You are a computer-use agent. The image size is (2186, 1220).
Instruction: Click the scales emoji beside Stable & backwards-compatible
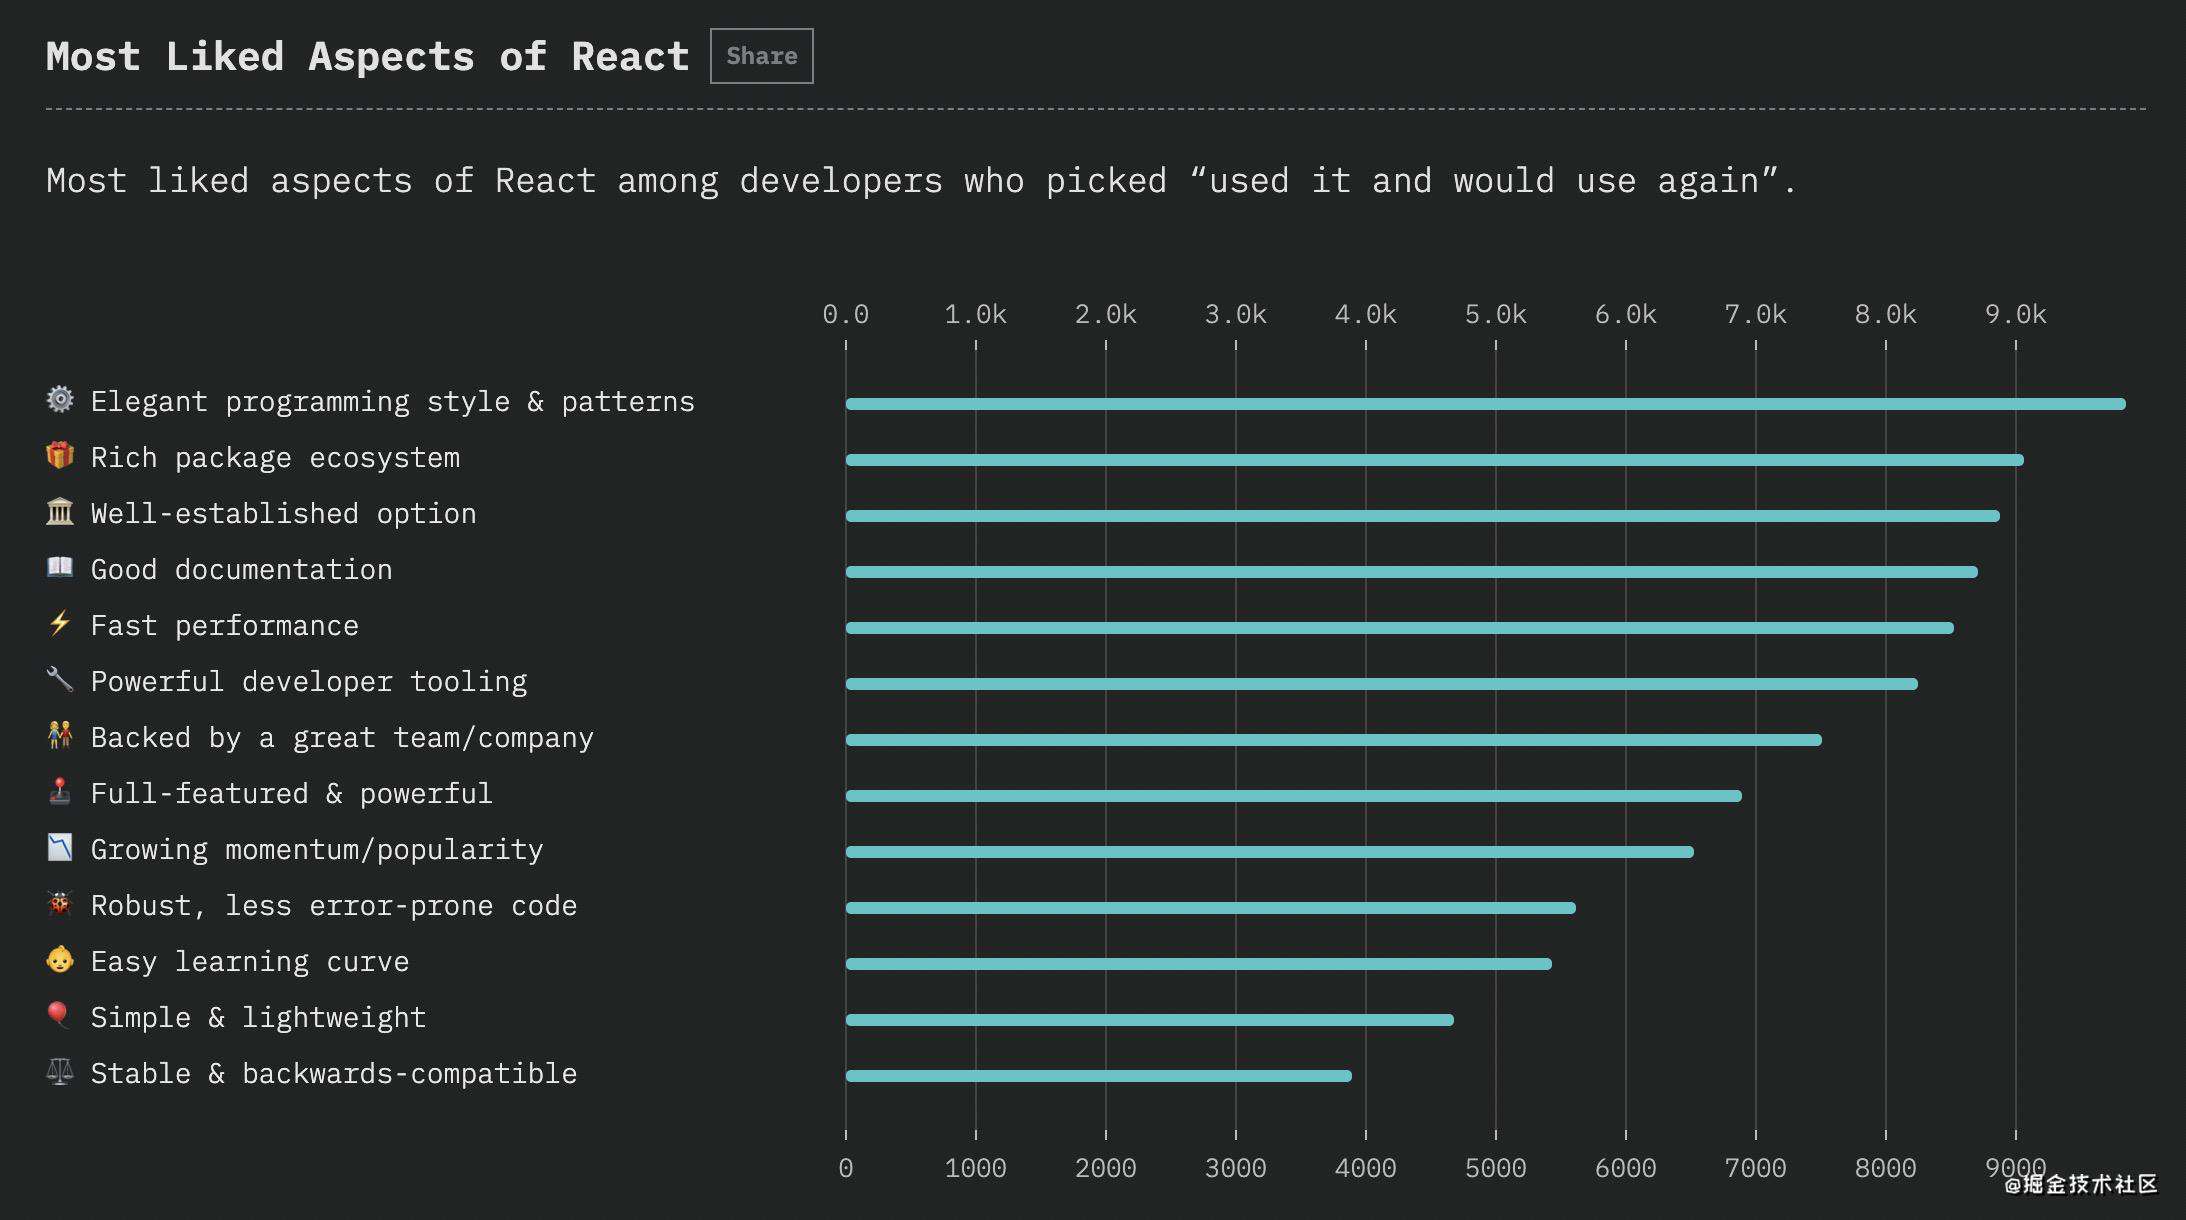click(x=60, y=1071)
